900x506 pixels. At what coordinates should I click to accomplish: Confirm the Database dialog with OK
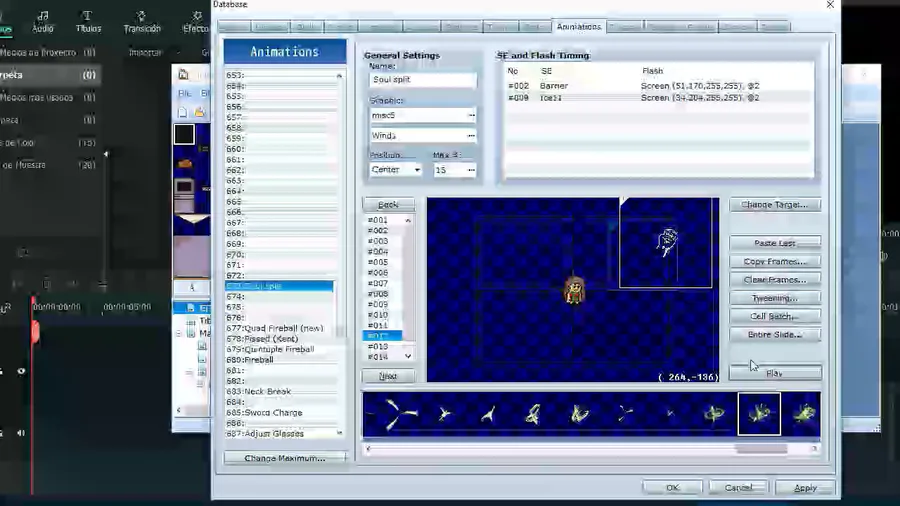click(x=672, y=488)
